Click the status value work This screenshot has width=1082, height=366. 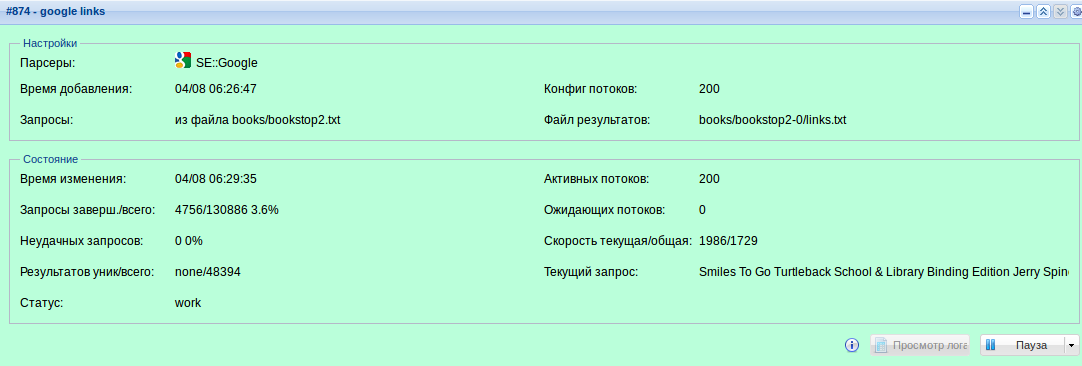click(188, 303)
